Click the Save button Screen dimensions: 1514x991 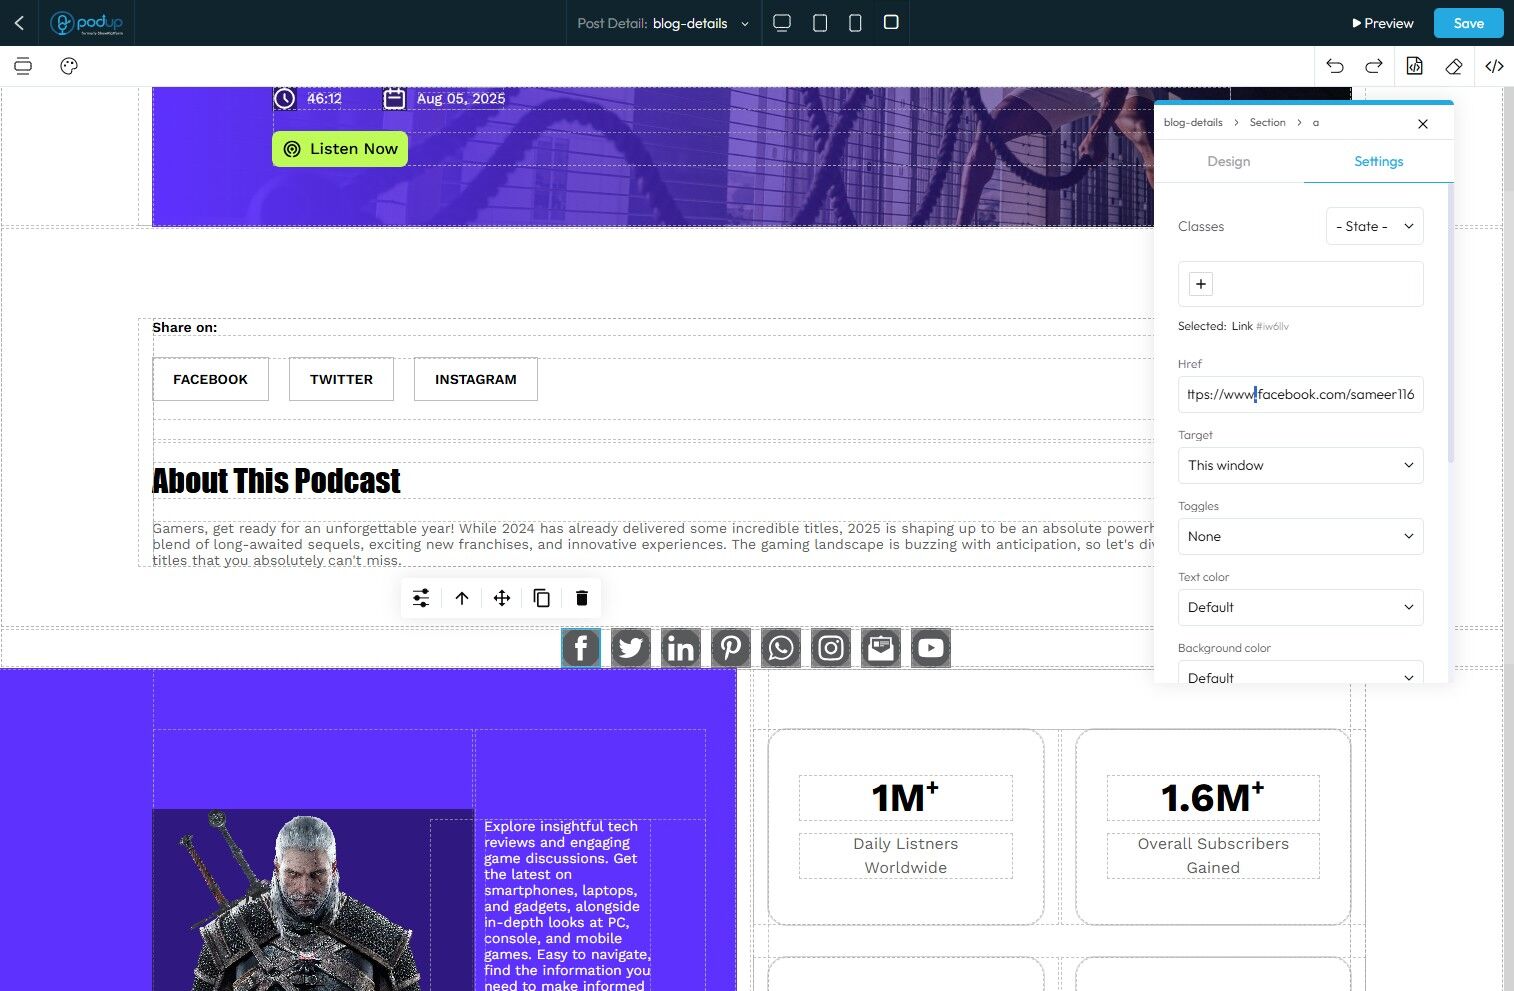[x=1469, y=23]
